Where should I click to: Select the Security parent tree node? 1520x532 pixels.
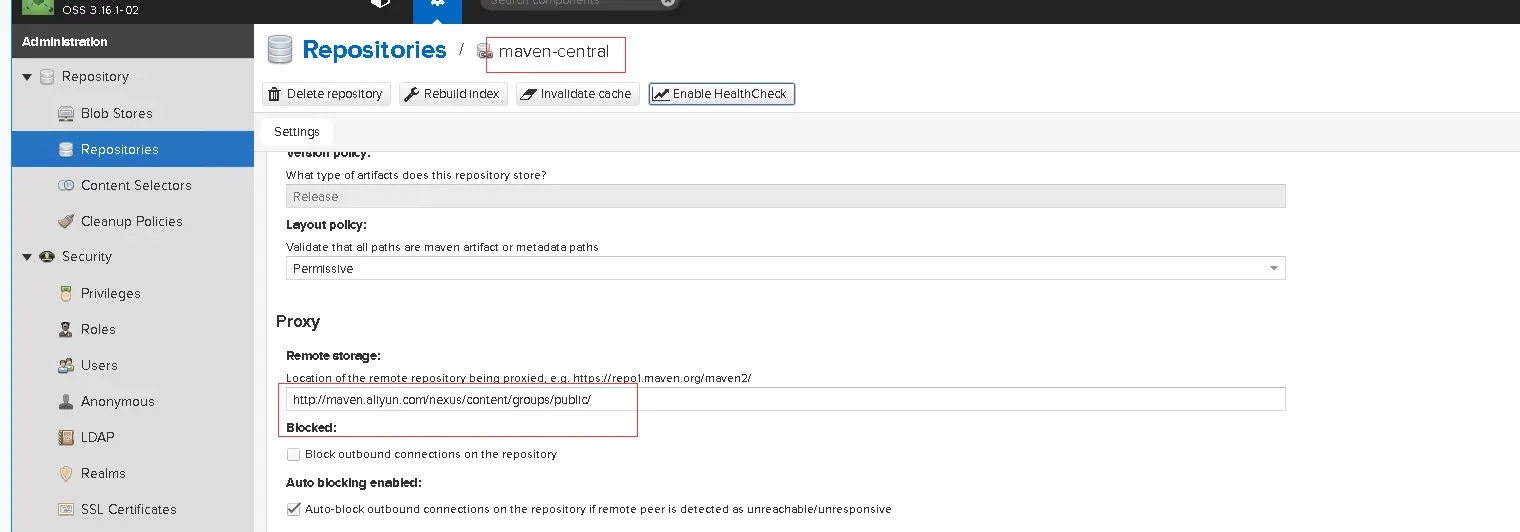[x=87, y=257]
